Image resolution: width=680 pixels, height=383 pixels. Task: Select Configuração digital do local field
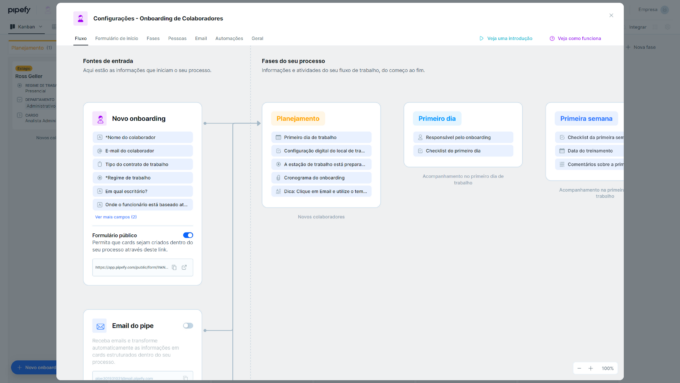pos(321,151)
